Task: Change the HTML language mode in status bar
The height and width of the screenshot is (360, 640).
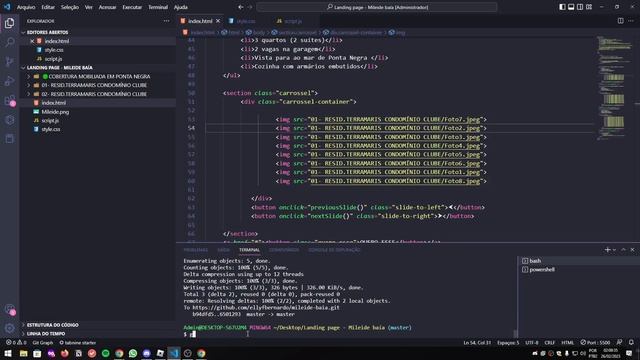Action: coord(567,342)
